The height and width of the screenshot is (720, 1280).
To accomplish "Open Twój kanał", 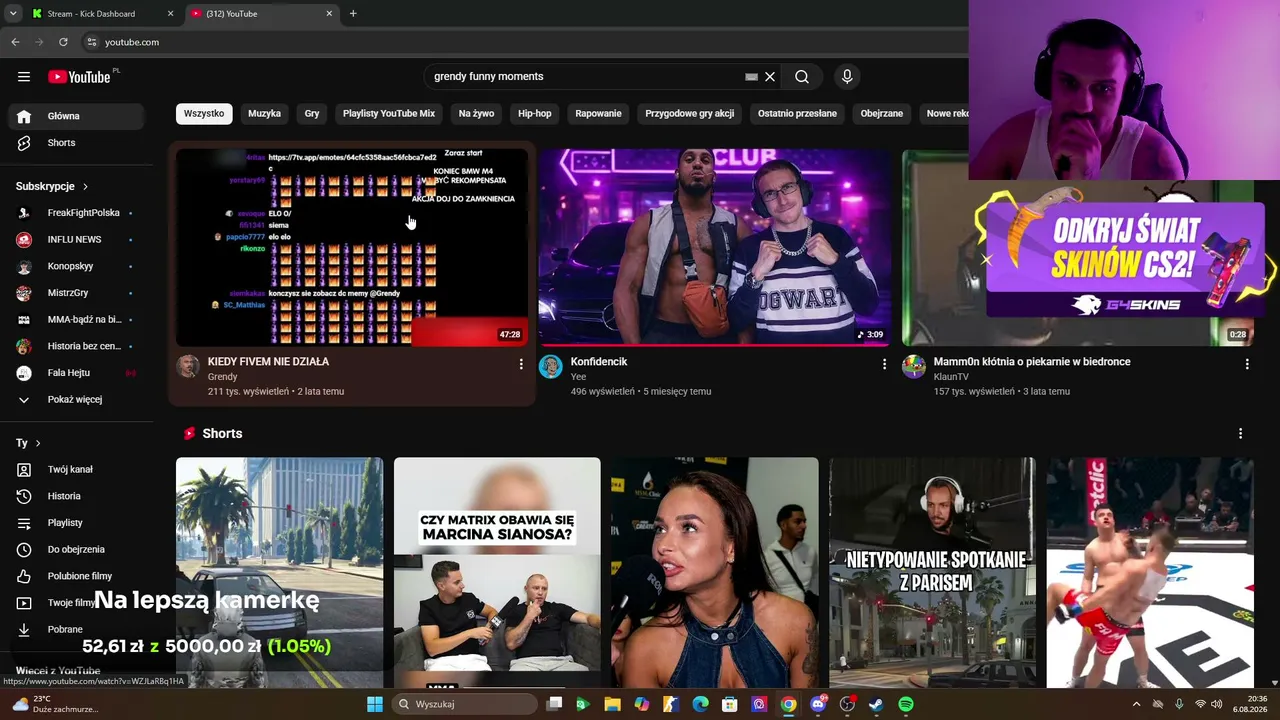I will click(78, 470).
